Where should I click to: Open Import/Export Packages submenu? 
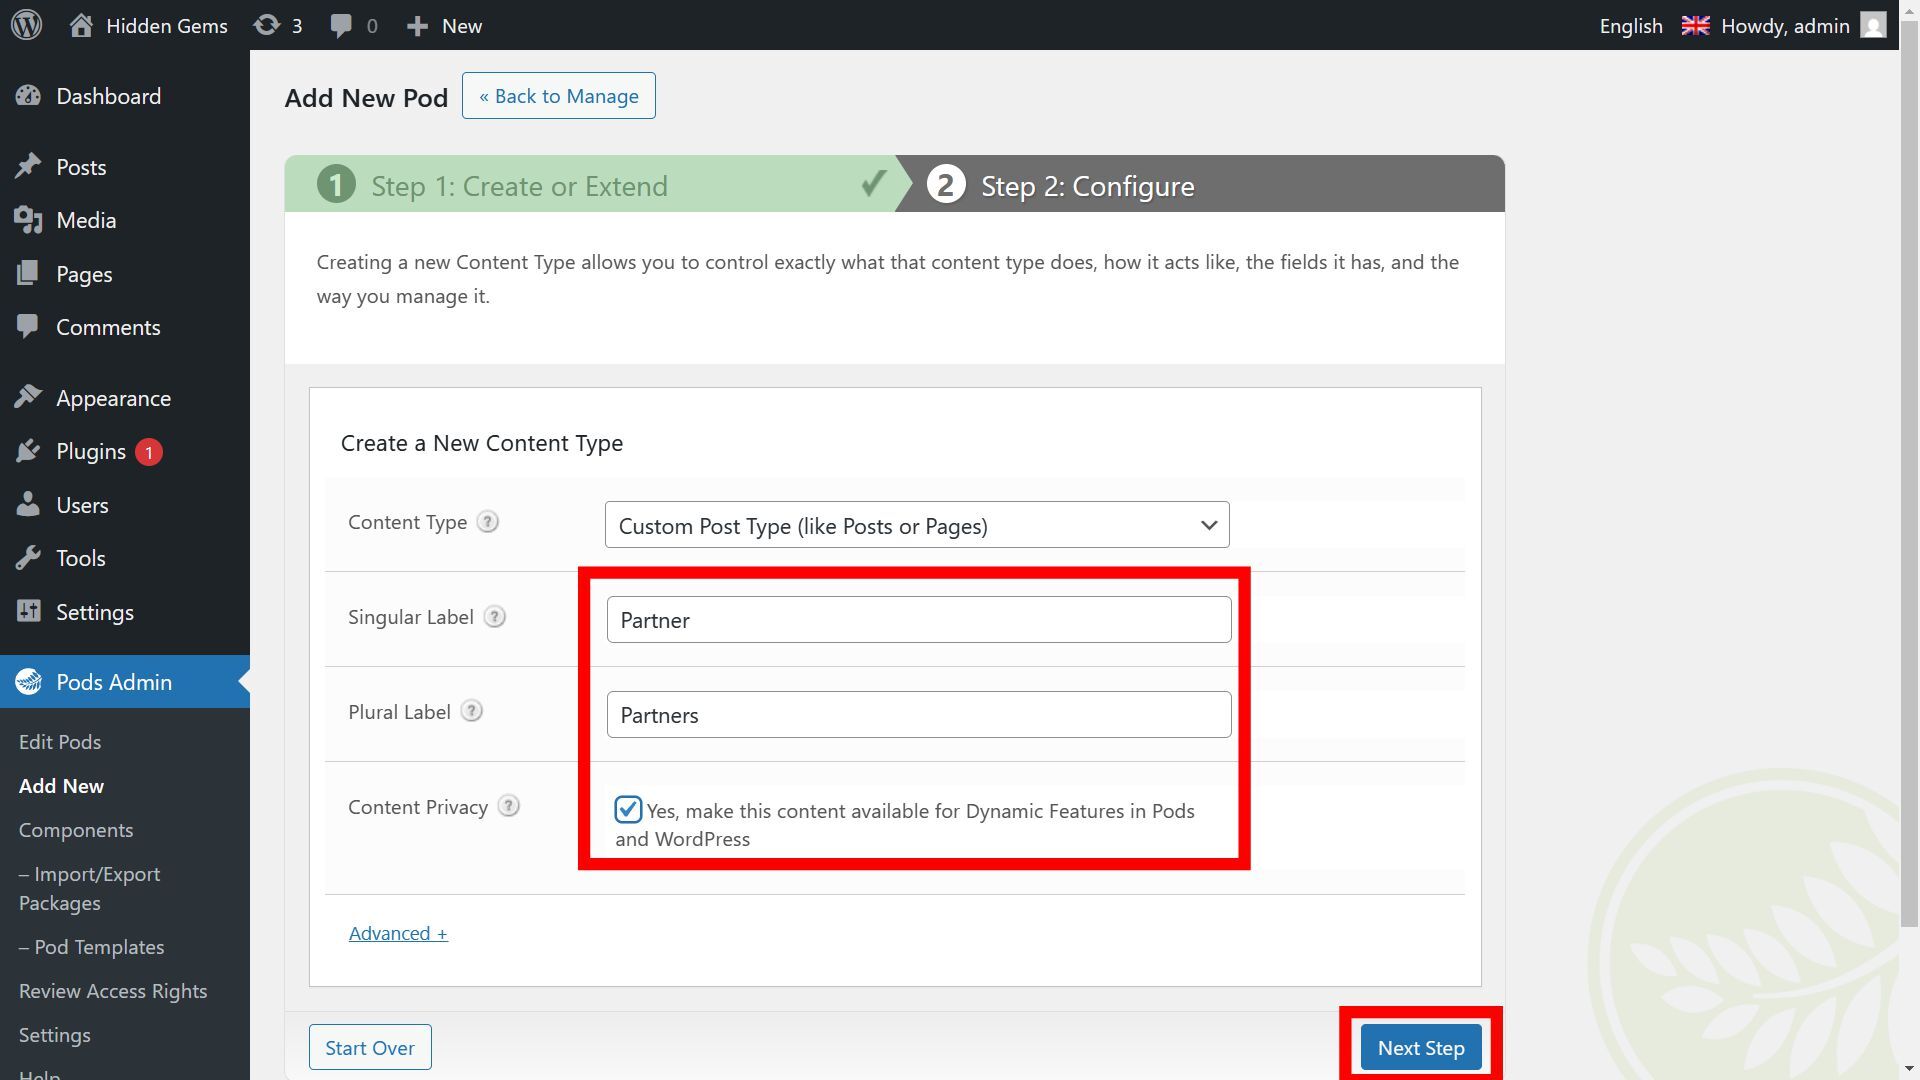pos(89,888)
